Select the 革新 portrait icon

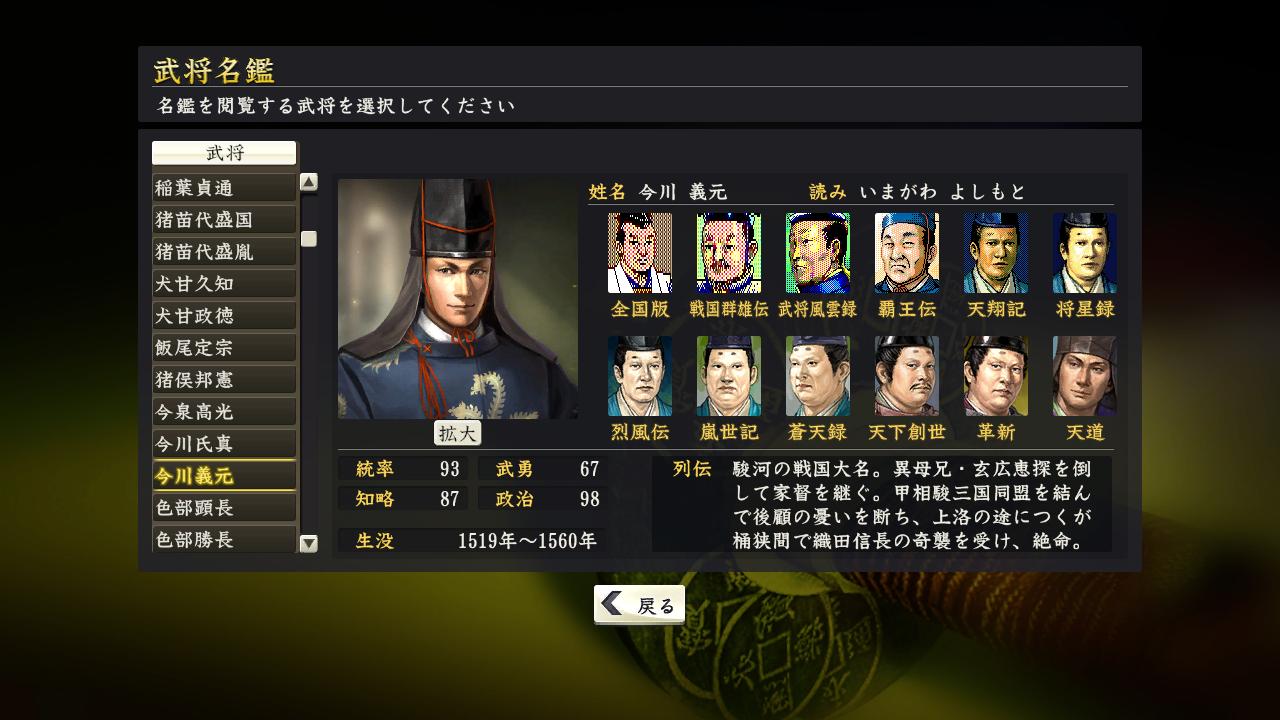(996, 376)
